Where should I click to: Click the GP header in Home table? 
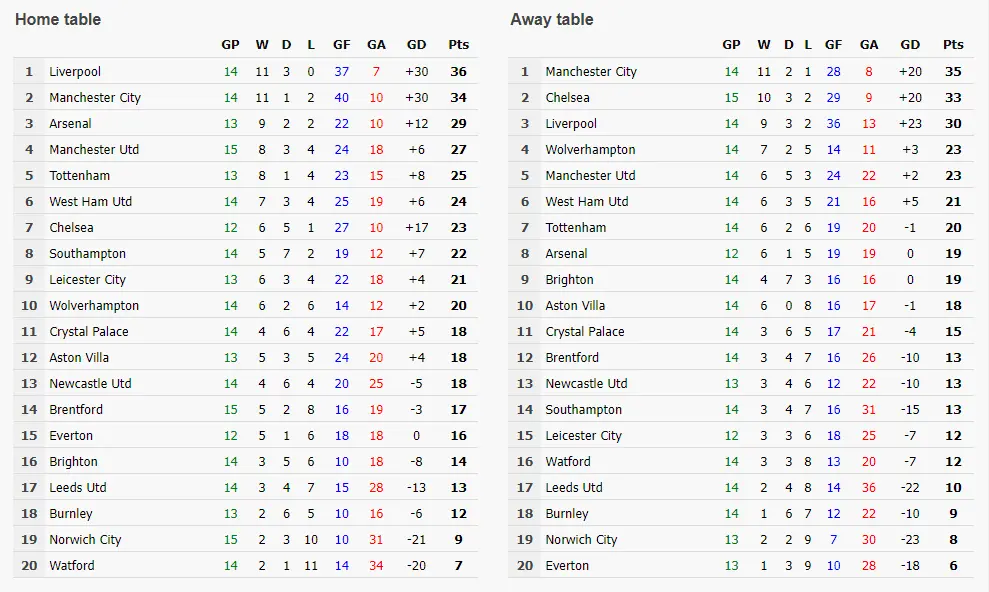click(231, 45)
